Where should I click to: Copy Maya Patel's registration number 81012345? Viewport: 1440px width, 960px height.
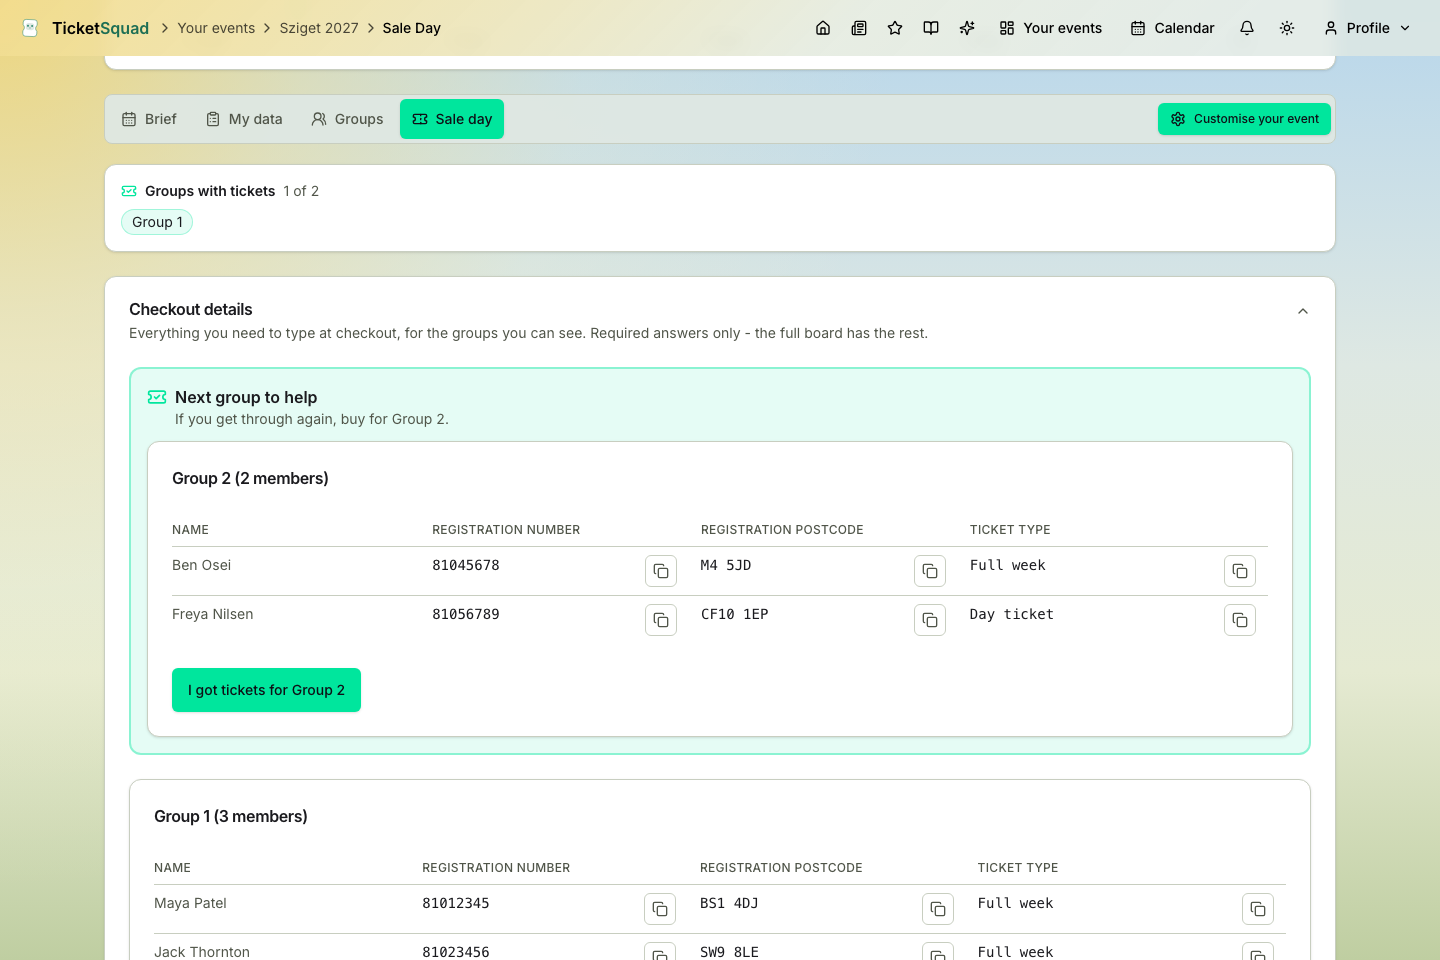[x=660, y=909]
